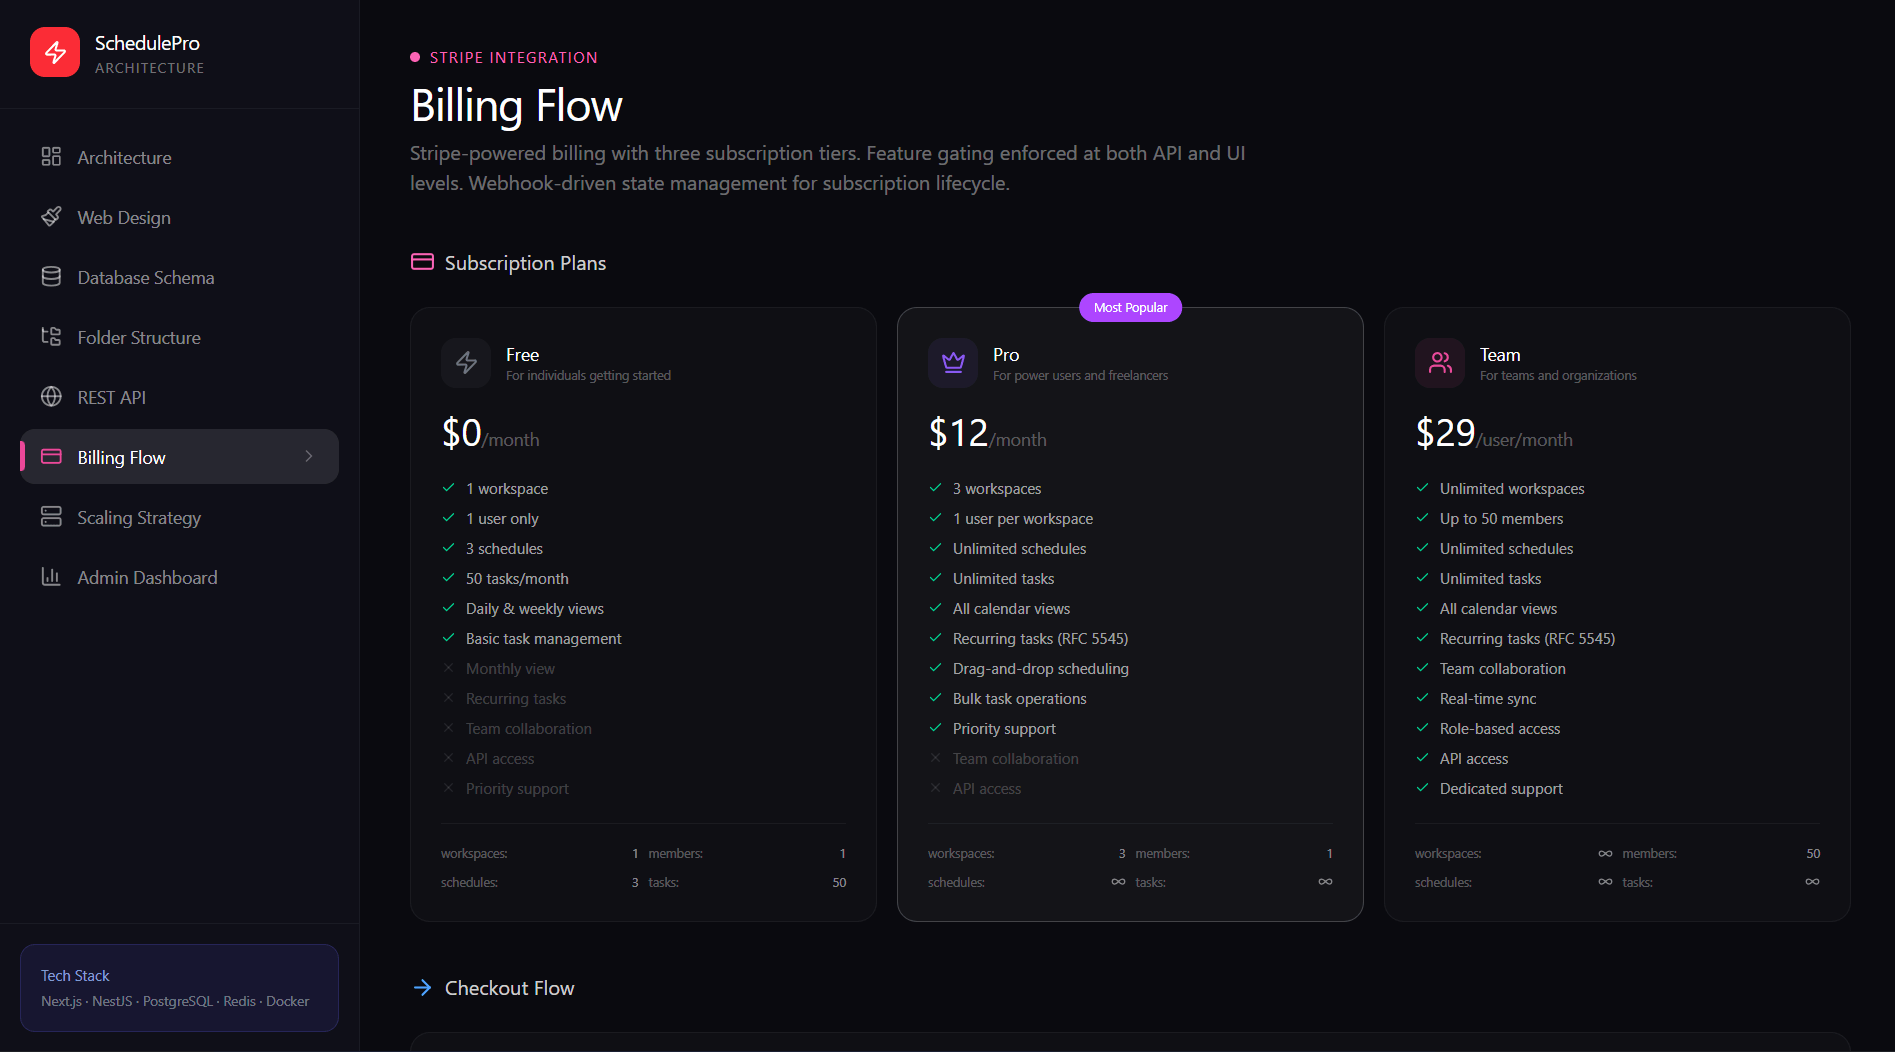Screen dimensions: 1895x1052
Task: Click the Admin Dashboard chart icon
Action: [51, 576]
